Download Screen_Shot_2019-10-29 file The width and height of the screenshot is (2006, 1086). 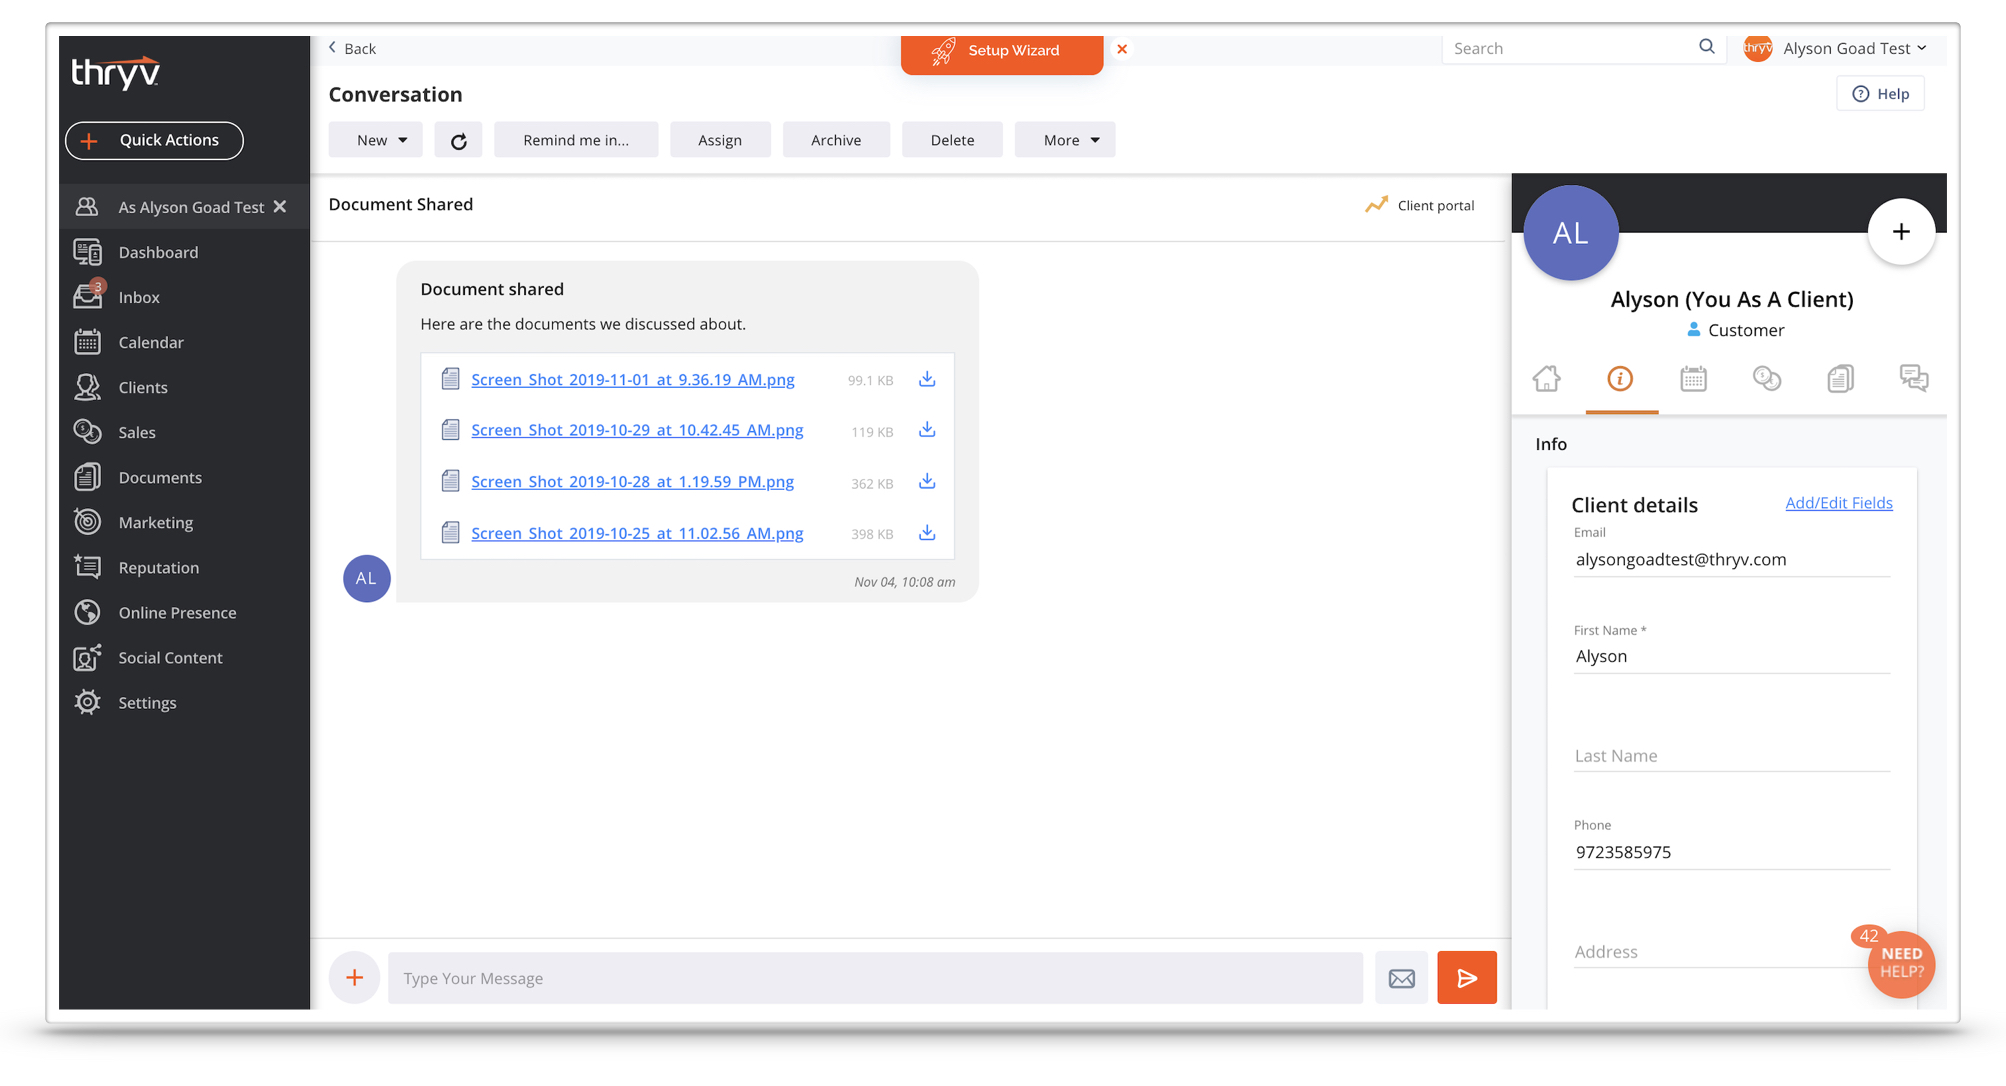click(927, 430)
